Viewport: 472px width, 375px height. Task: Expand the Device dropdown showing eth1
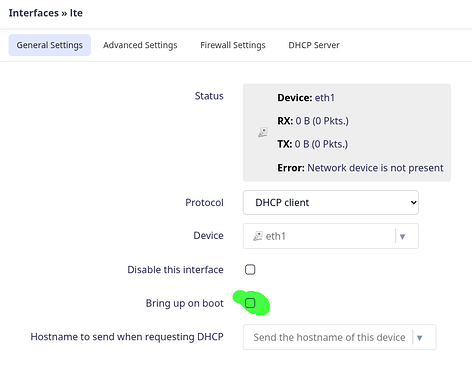click(331, 236)
